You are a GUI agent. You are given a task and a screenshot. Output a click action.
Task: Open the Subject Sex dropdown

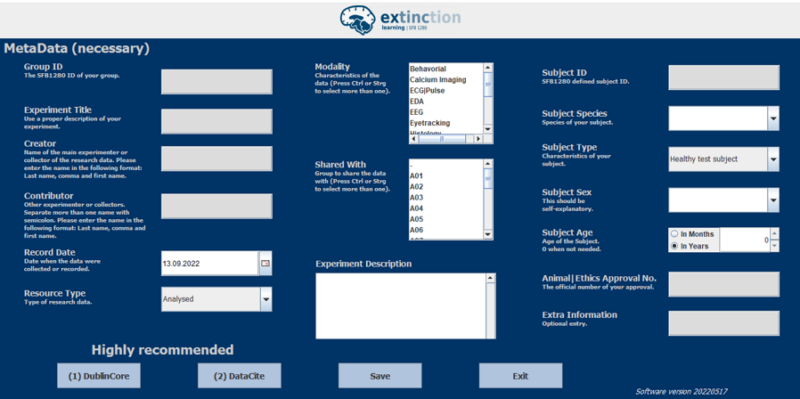point(773,201)
